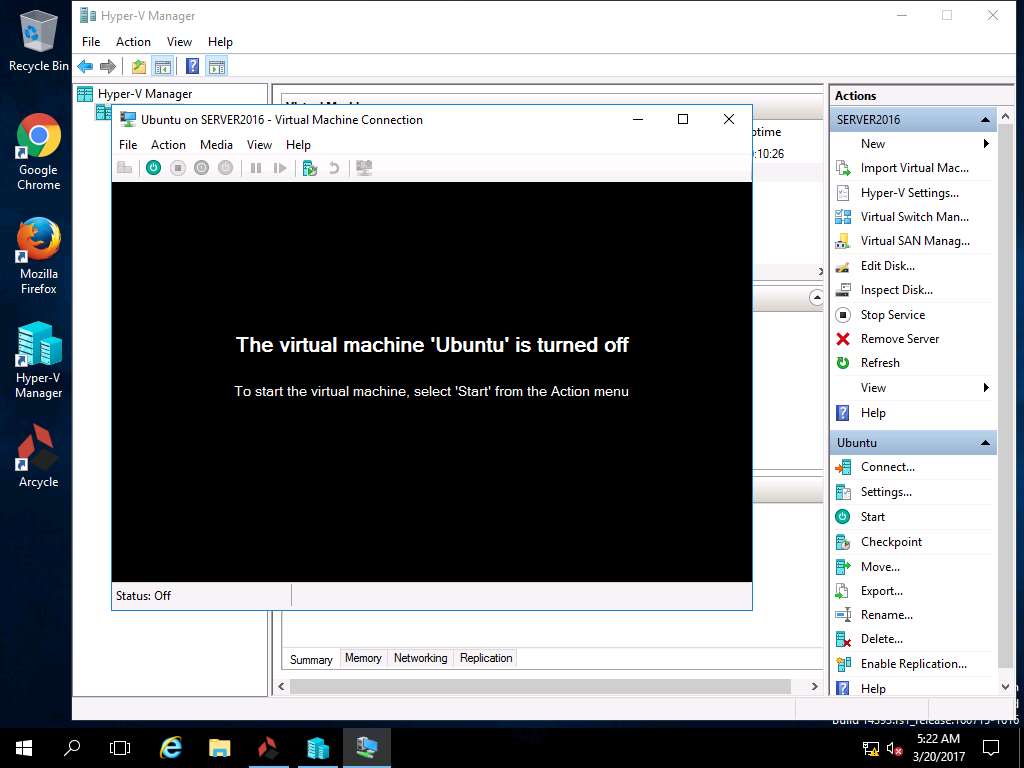Collapse the SERVER2016 actions section
1024x768 pixels.
pyautogui.click(x=985, y=120)
